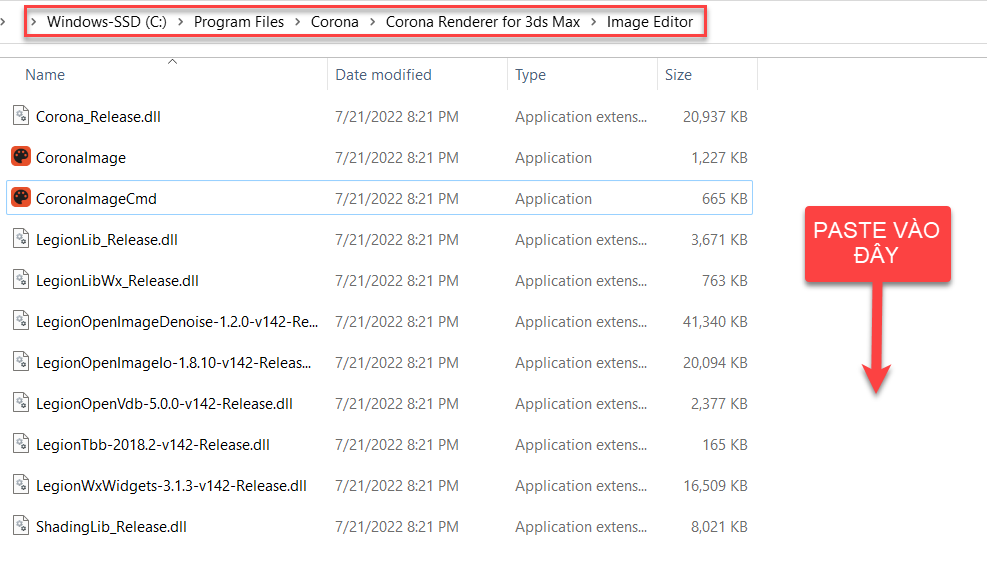Navigate to Program Files breadcrumb
The height and width of the screenshot is (580, 987).
(239, 22)
